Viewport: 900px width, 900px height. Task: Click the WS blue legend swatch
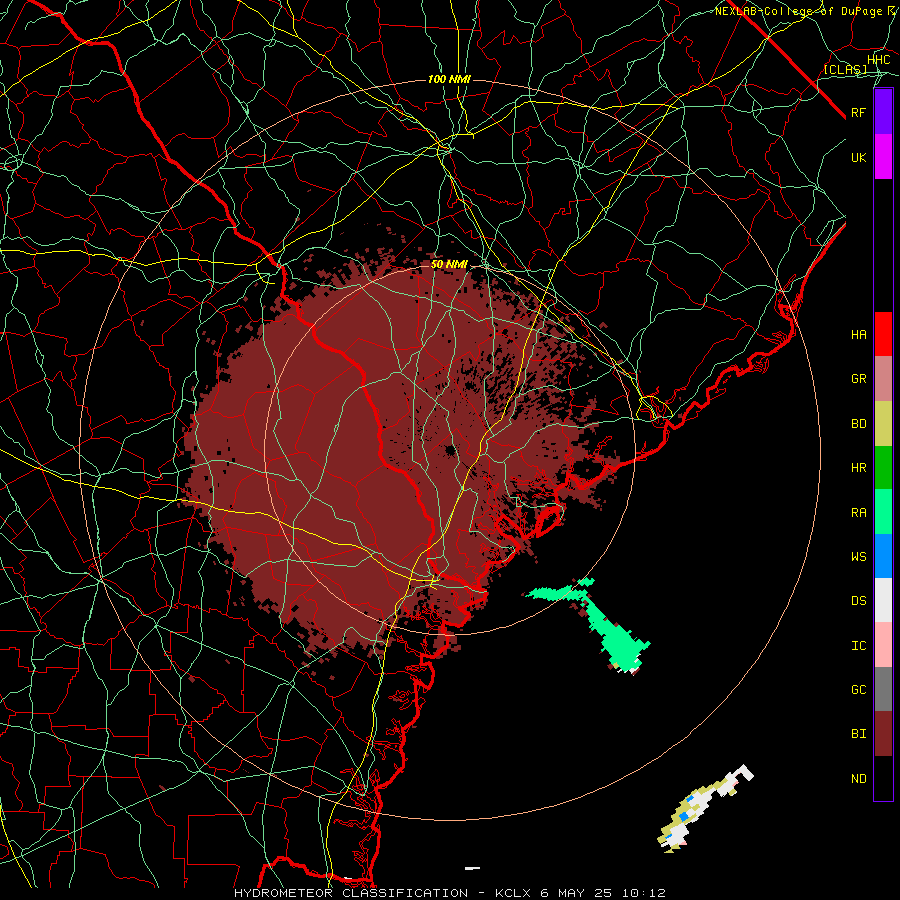pyautogui.click(x=883, y=556)
